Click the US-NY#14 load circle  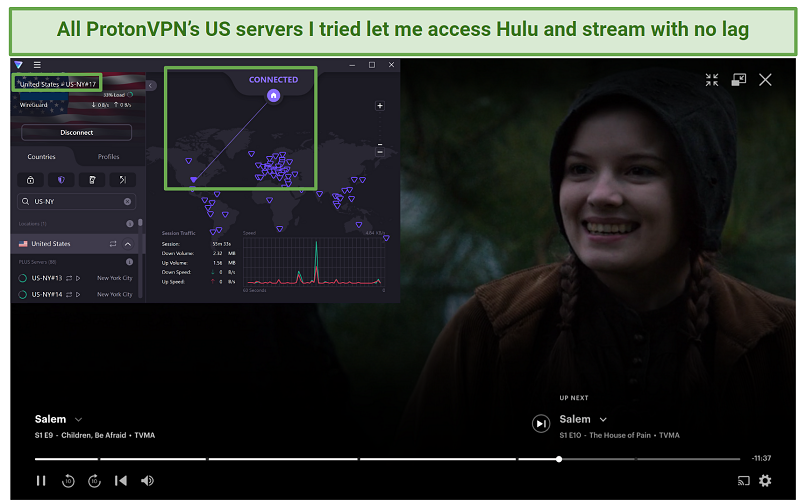[23, 295]
